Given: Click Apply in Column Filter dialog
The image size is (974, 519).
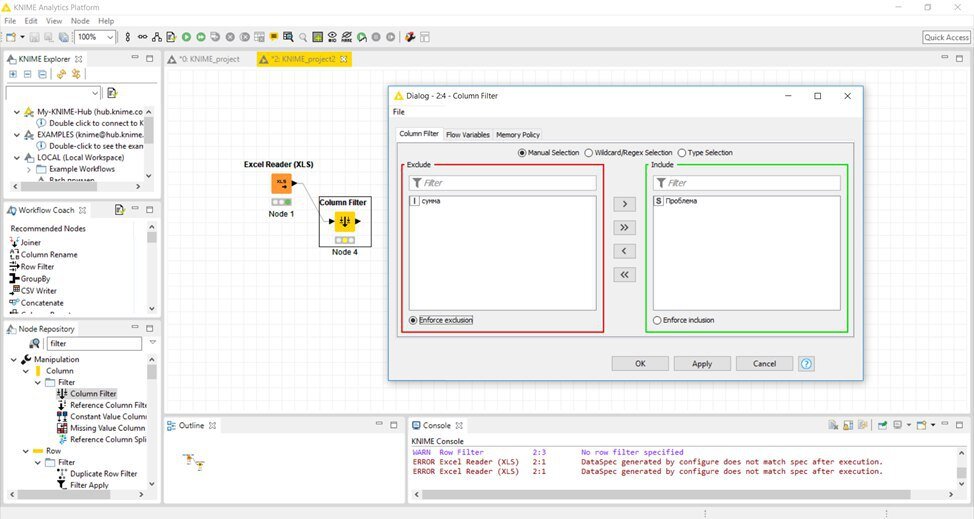Looking at the screenshot, I should tap(702, 364).
